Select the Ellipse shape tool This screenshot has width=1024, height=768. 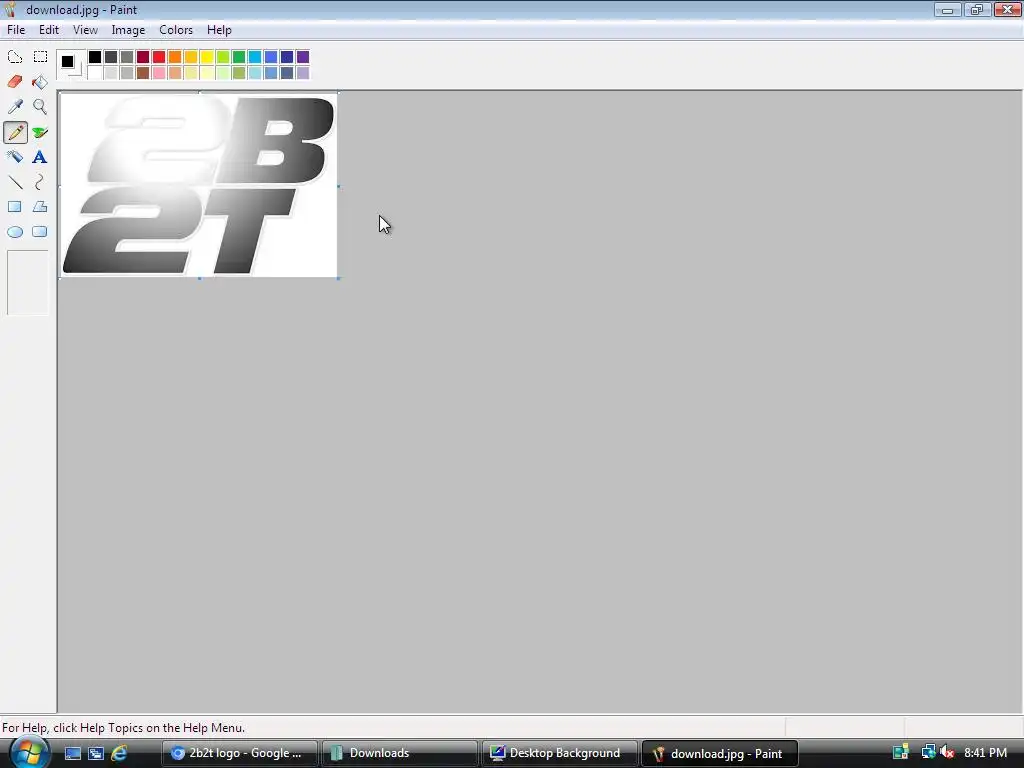pyautogui.click(x=15, y=232)
